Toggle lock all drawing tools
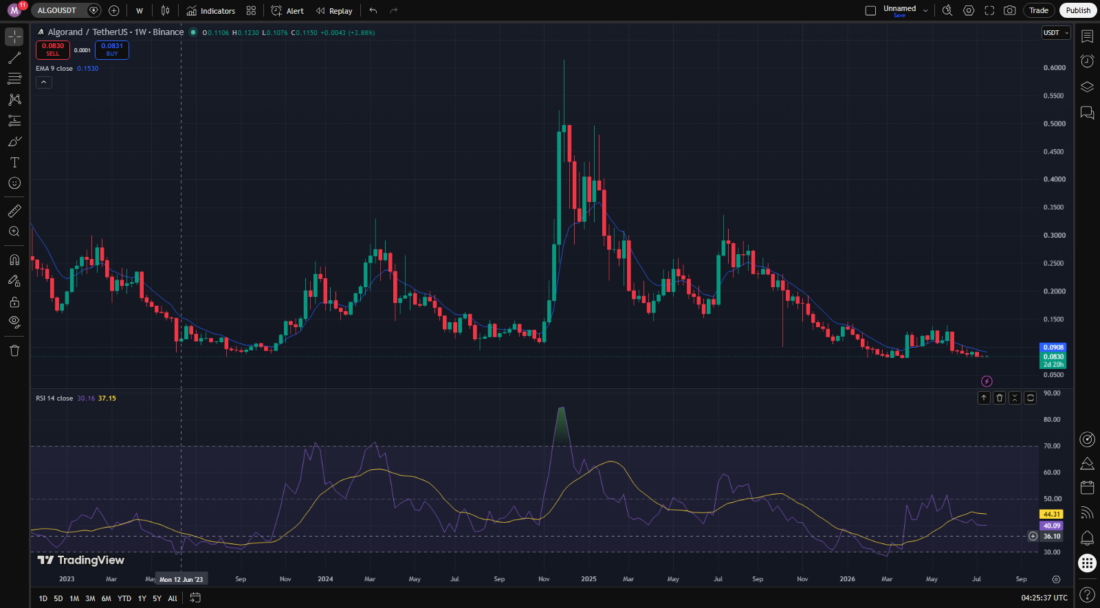1100x608 pixels. click(15, 302)
